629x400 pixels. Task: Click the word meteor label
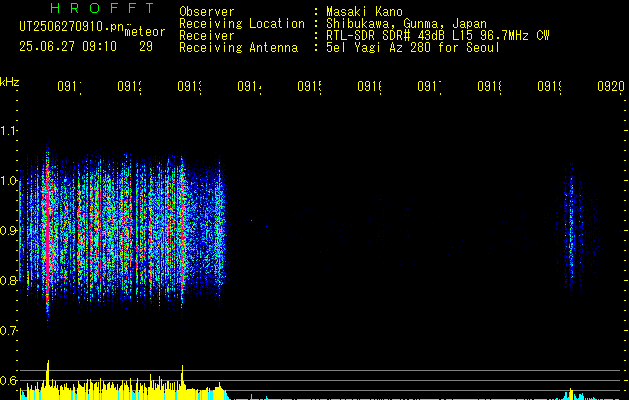145,32
